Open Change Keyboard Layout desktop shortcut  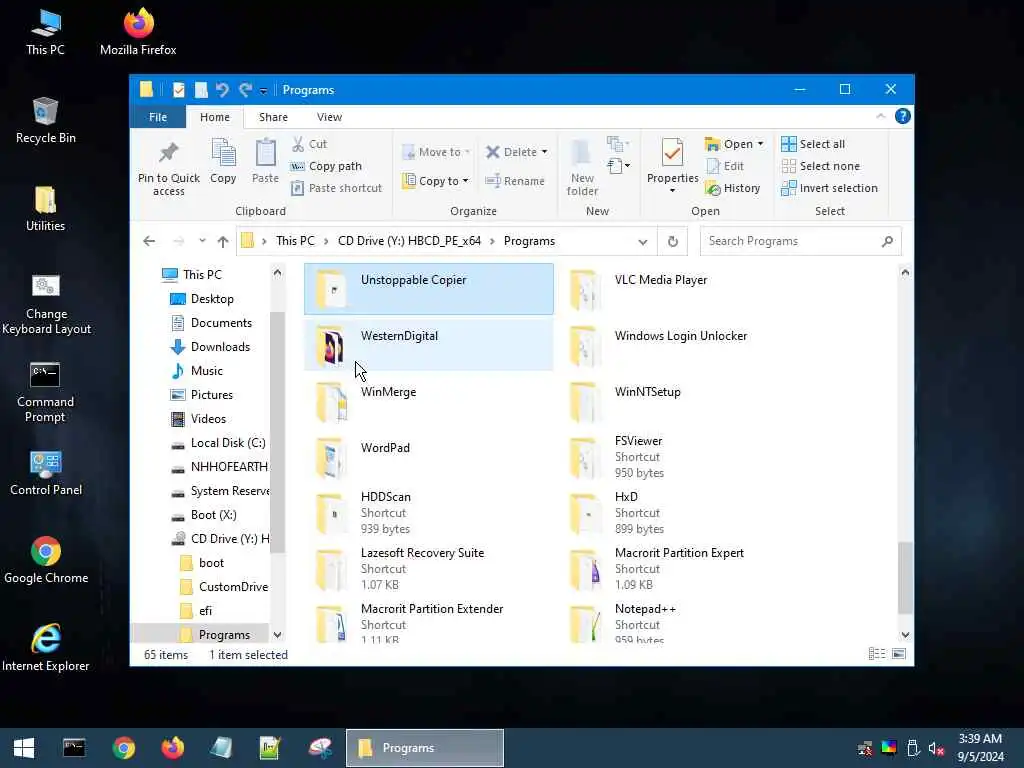click(x=46, y=304)
